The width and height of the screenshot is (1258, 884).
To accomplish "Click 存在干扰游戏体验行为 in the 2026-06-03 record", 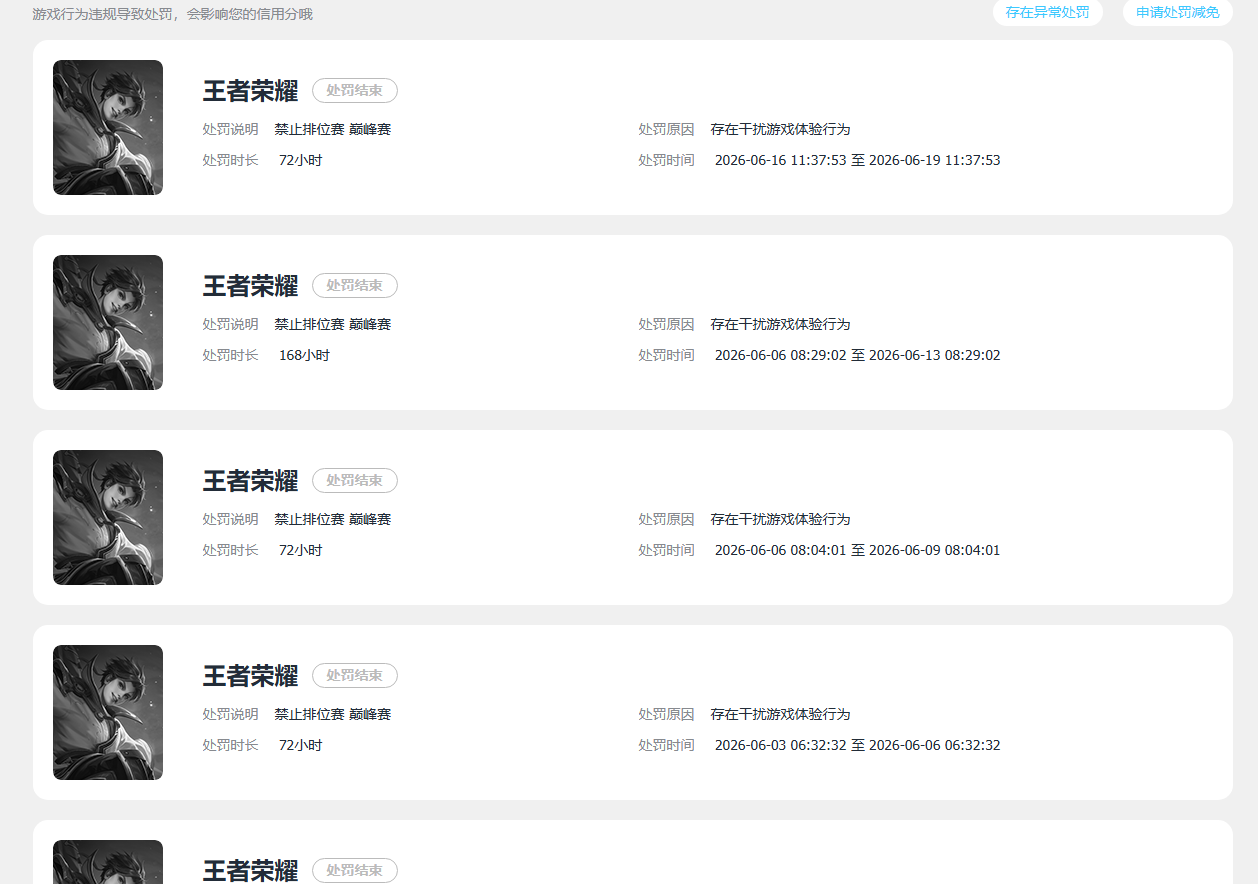I will 781,714.
